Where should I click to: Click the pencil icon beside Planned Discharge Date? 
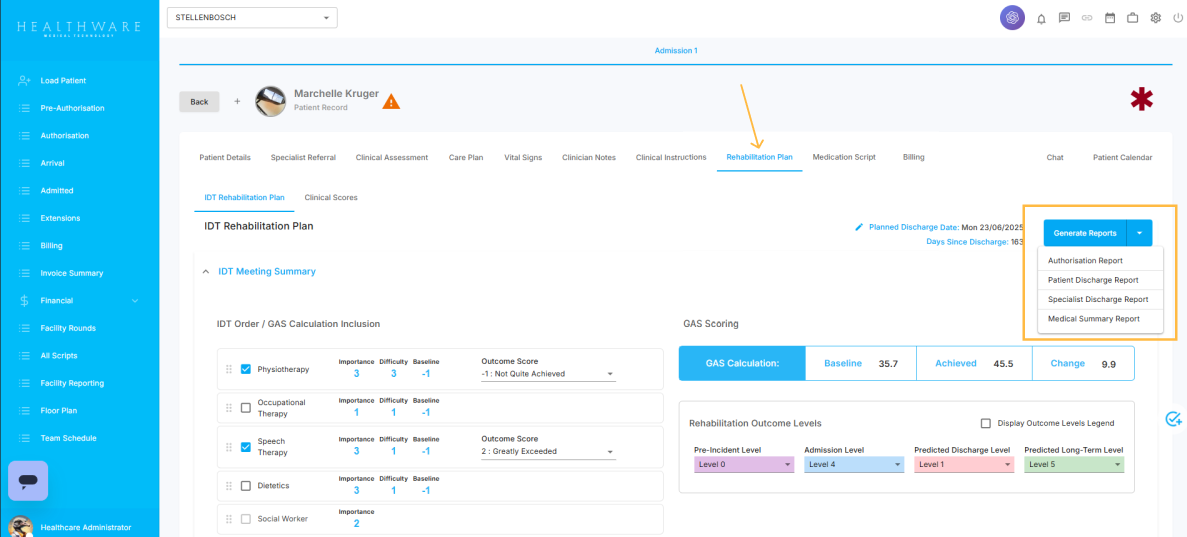[859, 227]
